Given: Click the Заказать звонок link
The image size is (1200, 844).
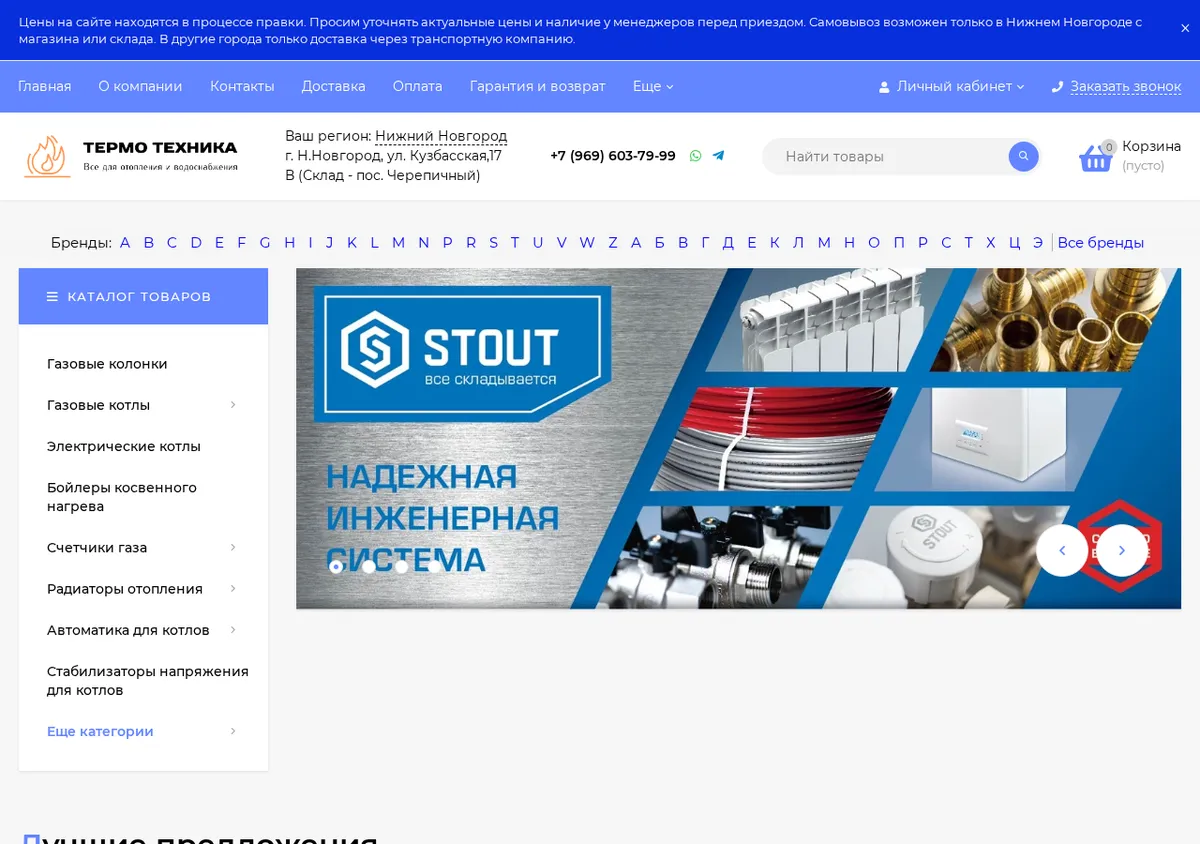Looking at the screenshot, I should [1126, 87].
